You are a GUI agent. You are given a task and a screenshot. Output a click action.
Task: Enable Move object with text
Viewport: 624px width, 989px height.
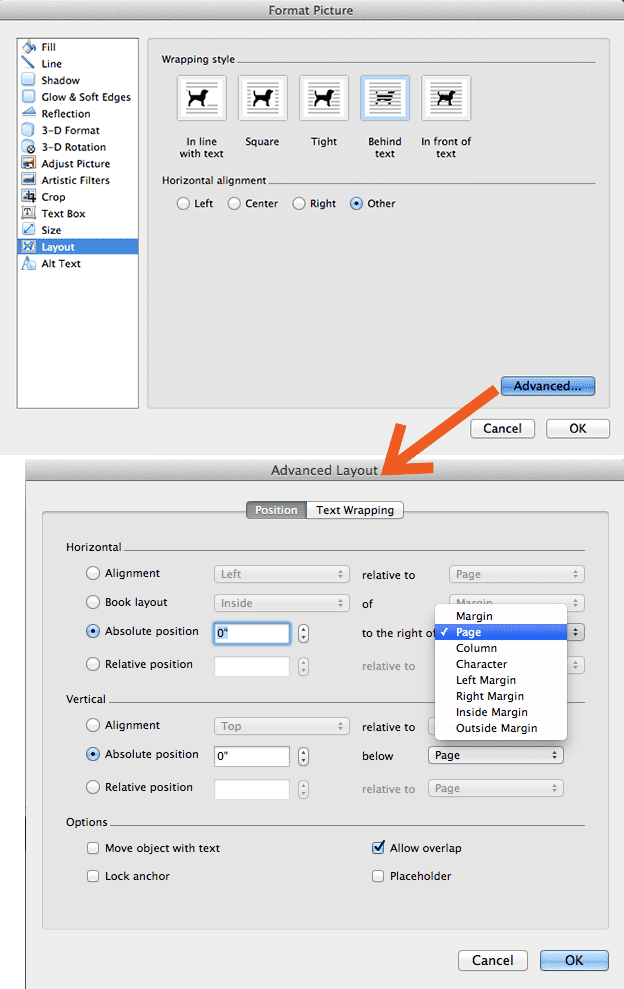[93, 848]
